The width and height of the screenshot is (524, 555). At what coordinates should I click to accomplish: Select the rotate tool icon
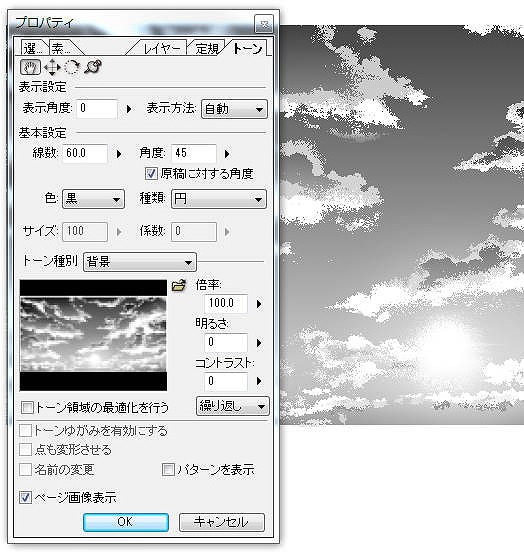coord(72,67)
